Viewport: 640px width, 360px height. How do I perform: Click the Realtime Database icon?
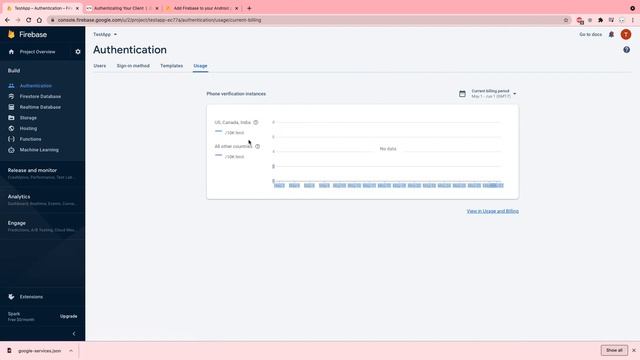pos(11,107)
